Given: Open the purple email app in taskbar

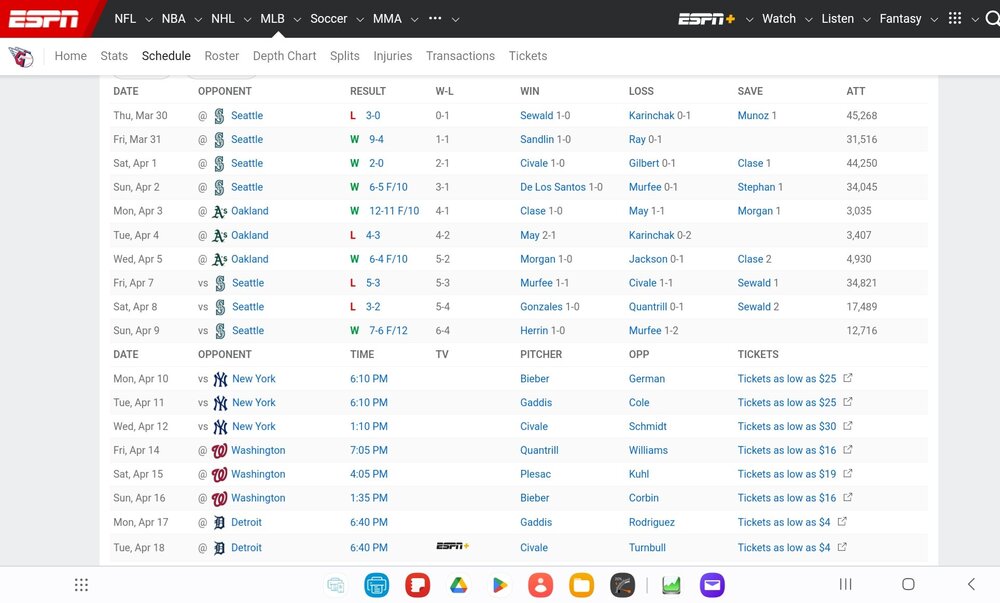Looking at the screenshot, I should pos(712,585).
